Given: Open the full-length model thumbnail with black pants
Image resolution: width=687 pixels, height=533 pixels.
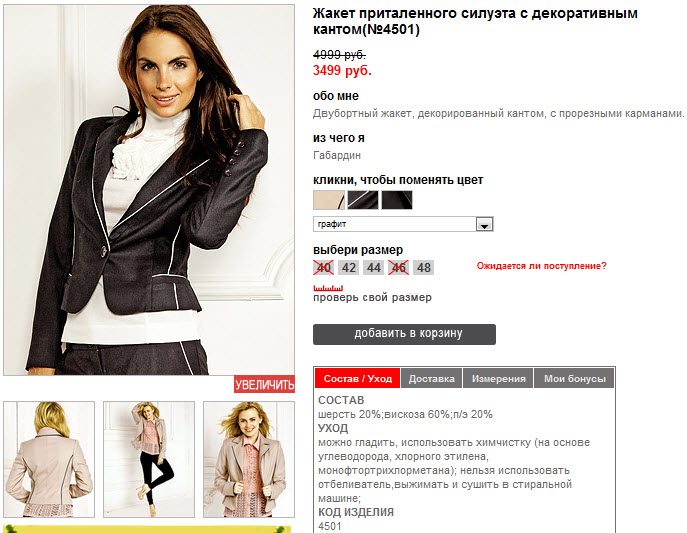Looking at the screenshot, I should [x=149, y=459].
